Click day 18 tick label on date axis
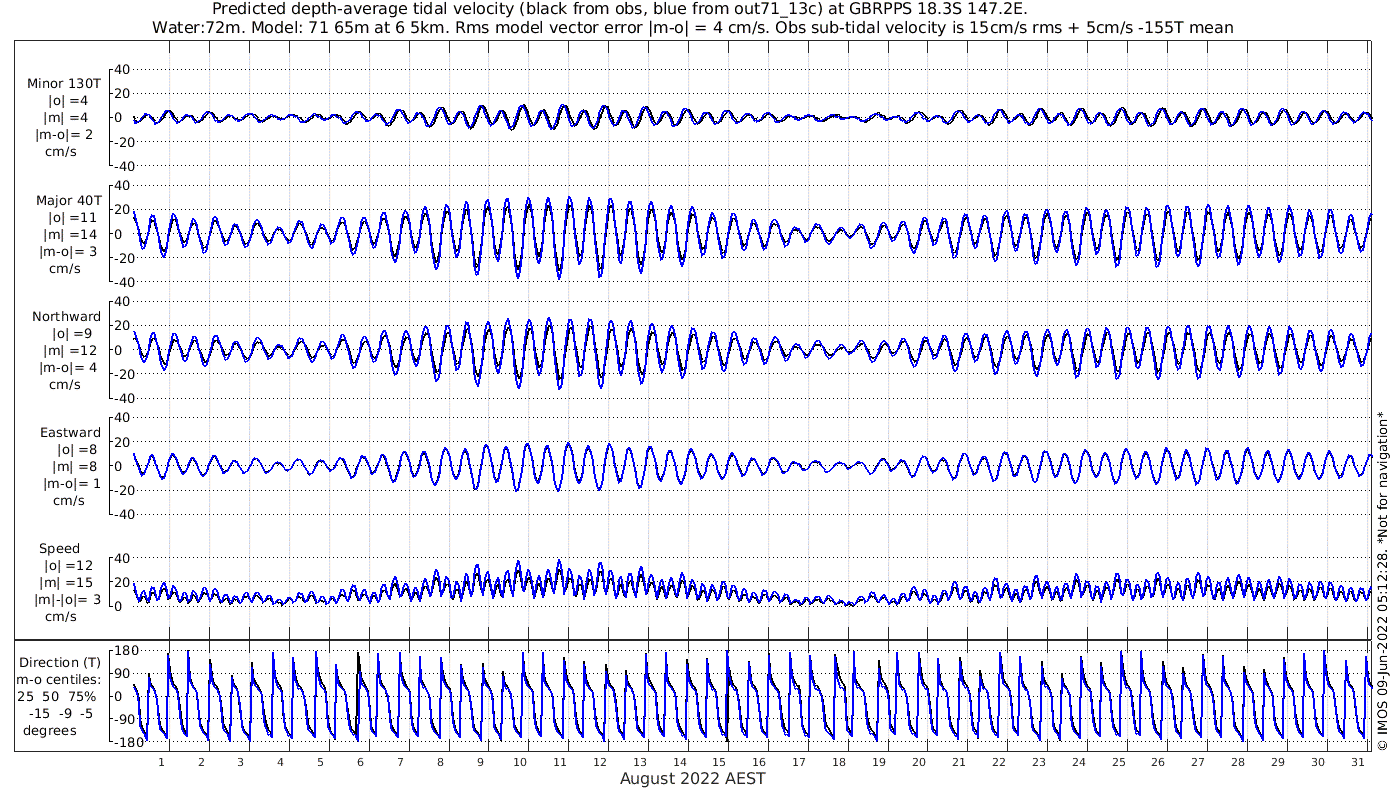1400x800 pixels. (x=839, y=762)
